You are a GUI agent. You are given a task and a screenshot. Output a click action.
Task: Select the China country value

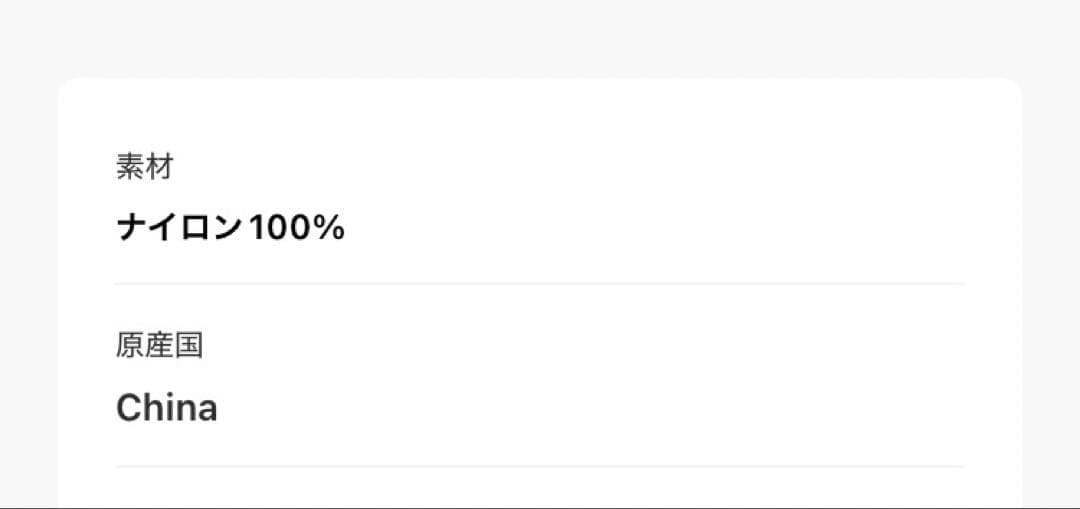coord(167,408)
